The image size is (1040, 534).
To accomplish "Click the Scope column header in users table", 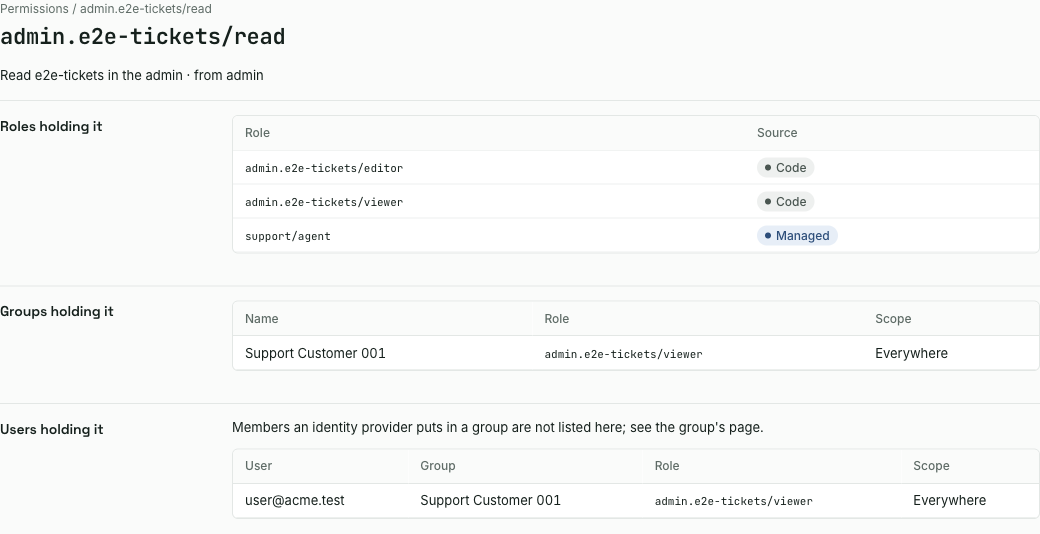I will [931, 466].
